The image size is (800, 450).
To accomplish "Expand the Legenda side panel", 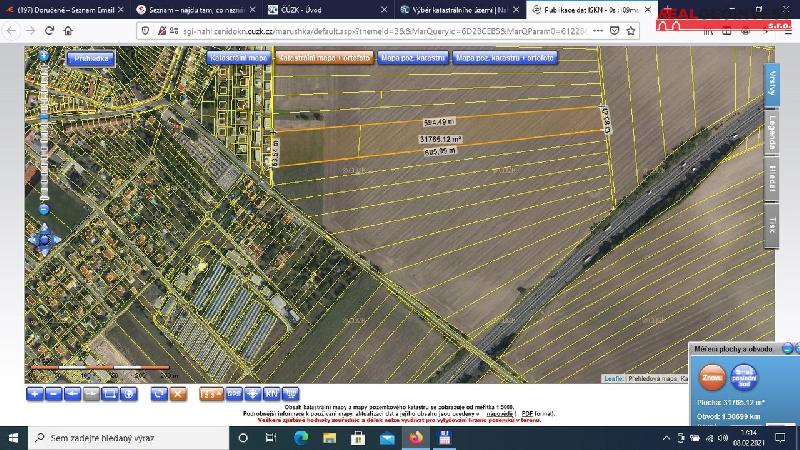I will point(771,132).
